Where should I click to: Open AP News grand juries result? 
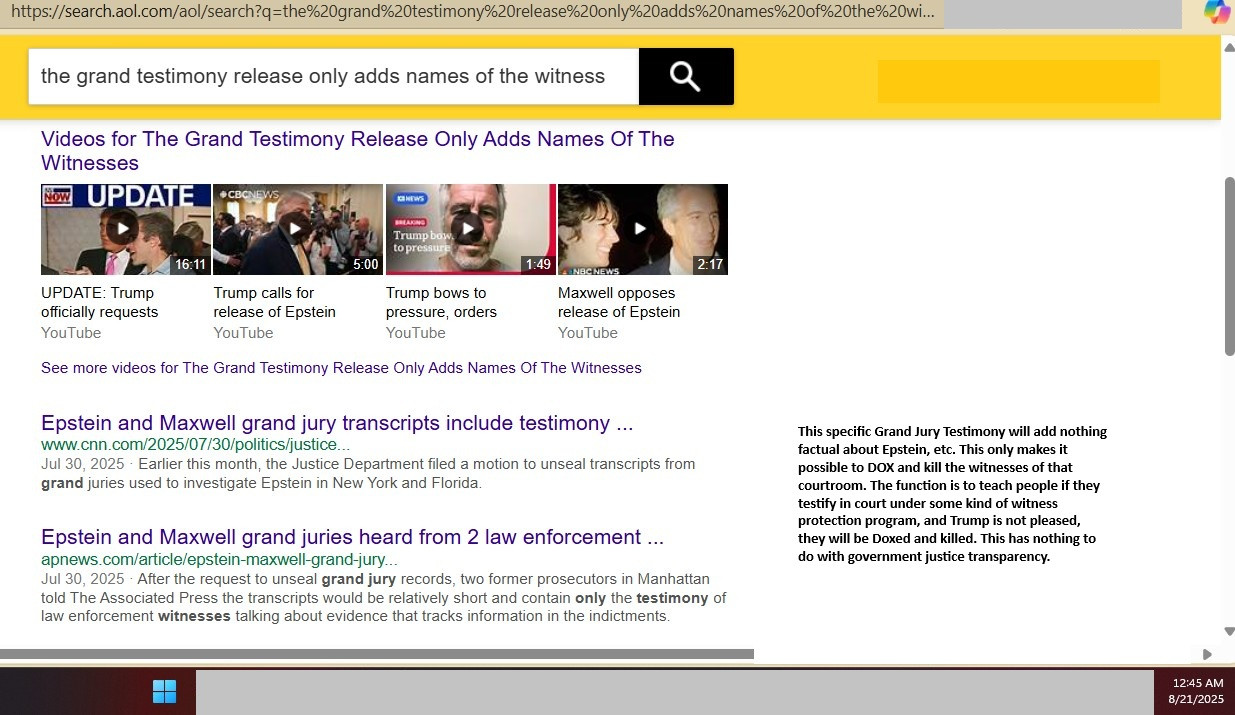352,537
